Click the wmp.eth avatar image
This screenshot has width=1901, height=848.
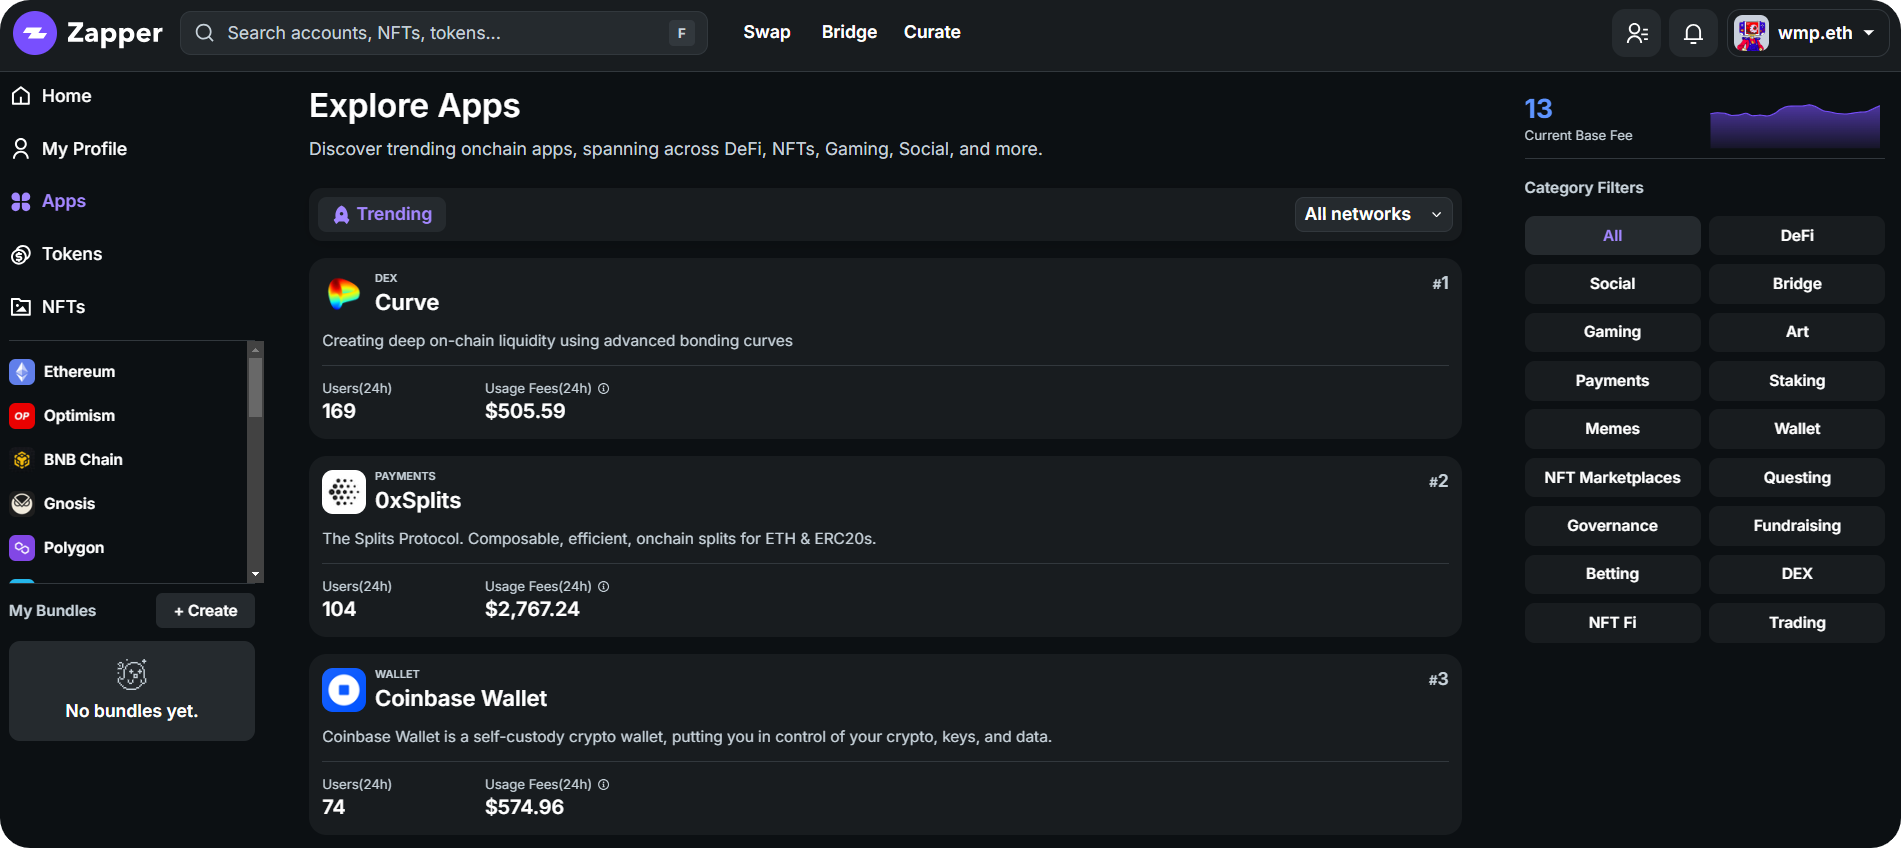1751,33
